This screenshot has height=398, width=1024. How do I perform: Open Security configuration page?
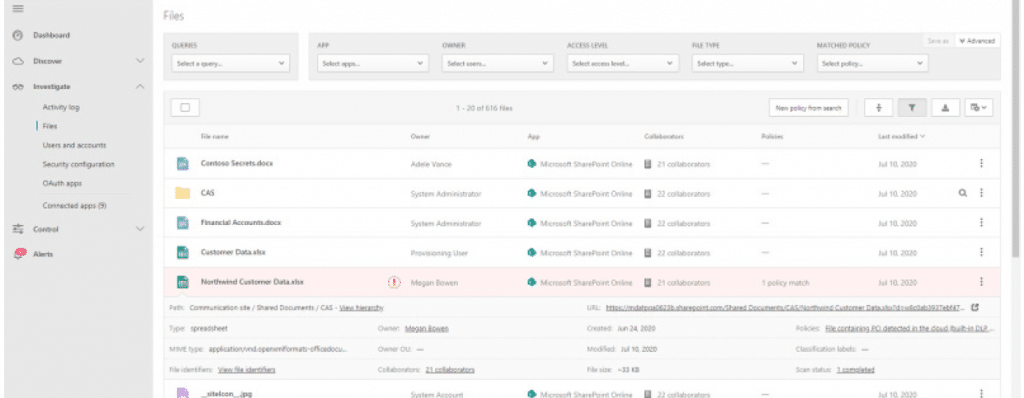pyautogui.click(x=78, y=164)
